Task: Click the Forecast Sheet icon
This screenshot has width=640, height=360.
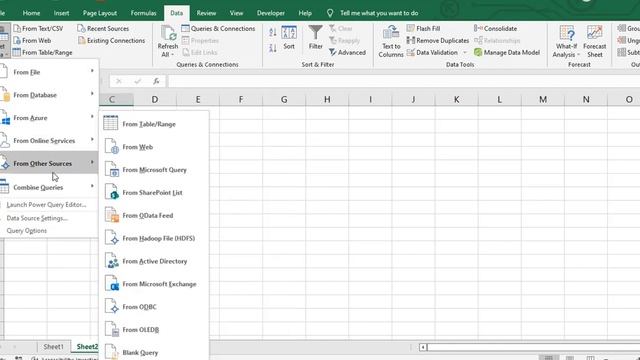Action: 595,33
